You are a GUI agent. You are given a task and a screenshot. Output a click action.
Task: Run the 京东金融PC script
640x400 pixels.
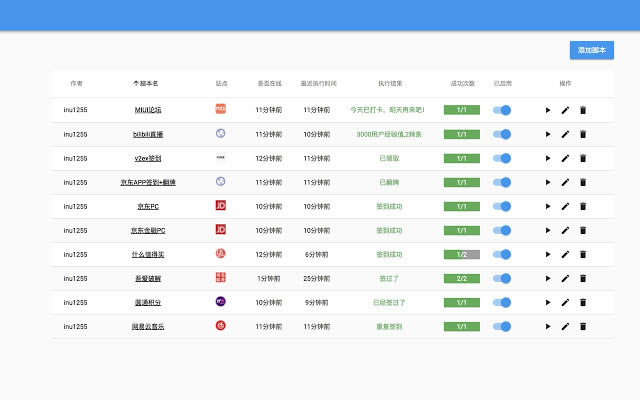click(x=548, y=231)
